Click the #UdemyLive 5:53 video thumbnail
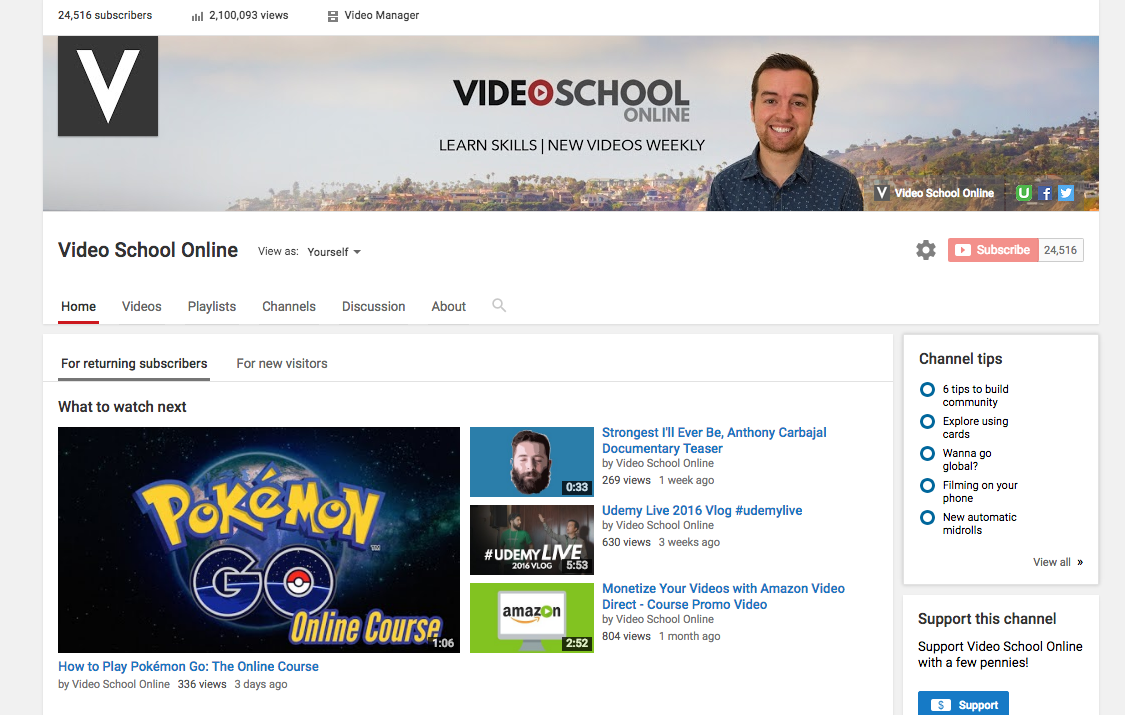Image resolution: width=1125 pixels, height=715 pixels. tap(532, 540)
